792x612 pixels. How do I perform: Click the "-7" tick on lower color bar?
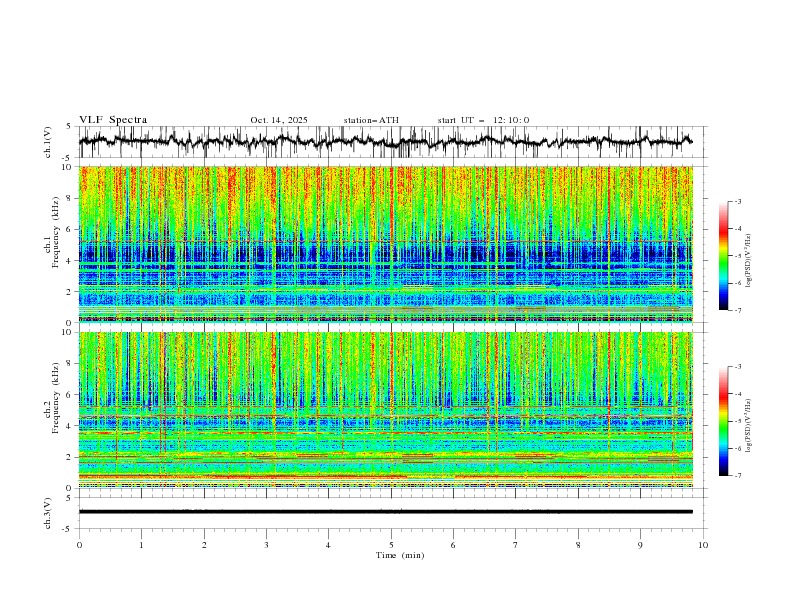(x=738, y=476)
